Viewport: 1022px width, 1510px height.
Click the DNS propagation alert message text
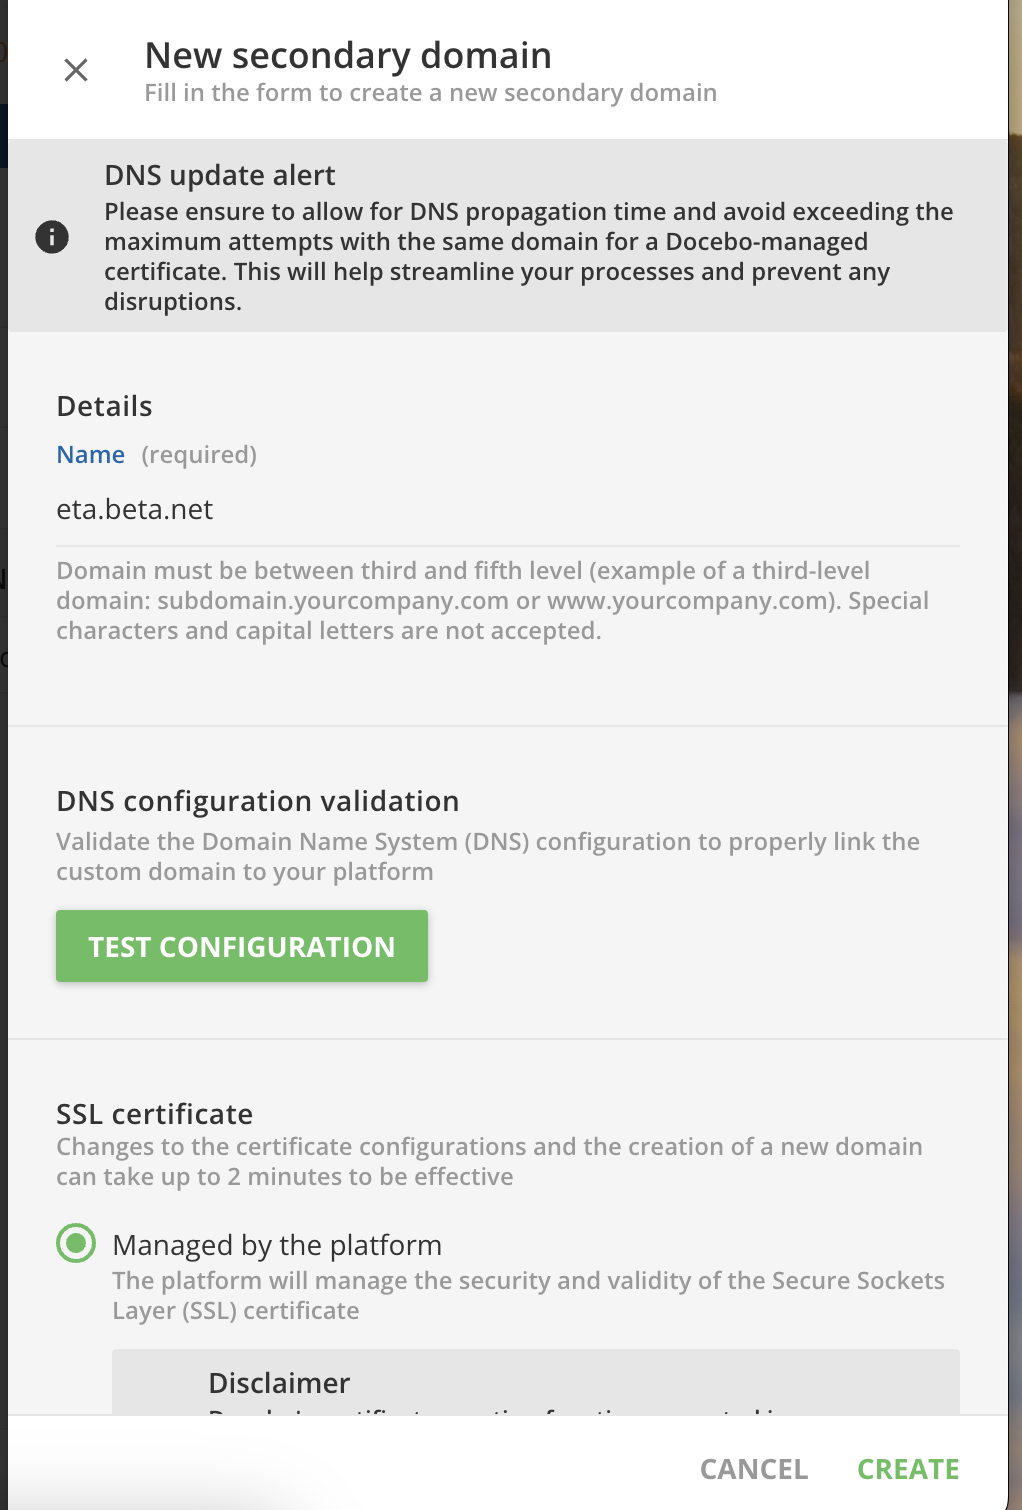pos(529,257)
